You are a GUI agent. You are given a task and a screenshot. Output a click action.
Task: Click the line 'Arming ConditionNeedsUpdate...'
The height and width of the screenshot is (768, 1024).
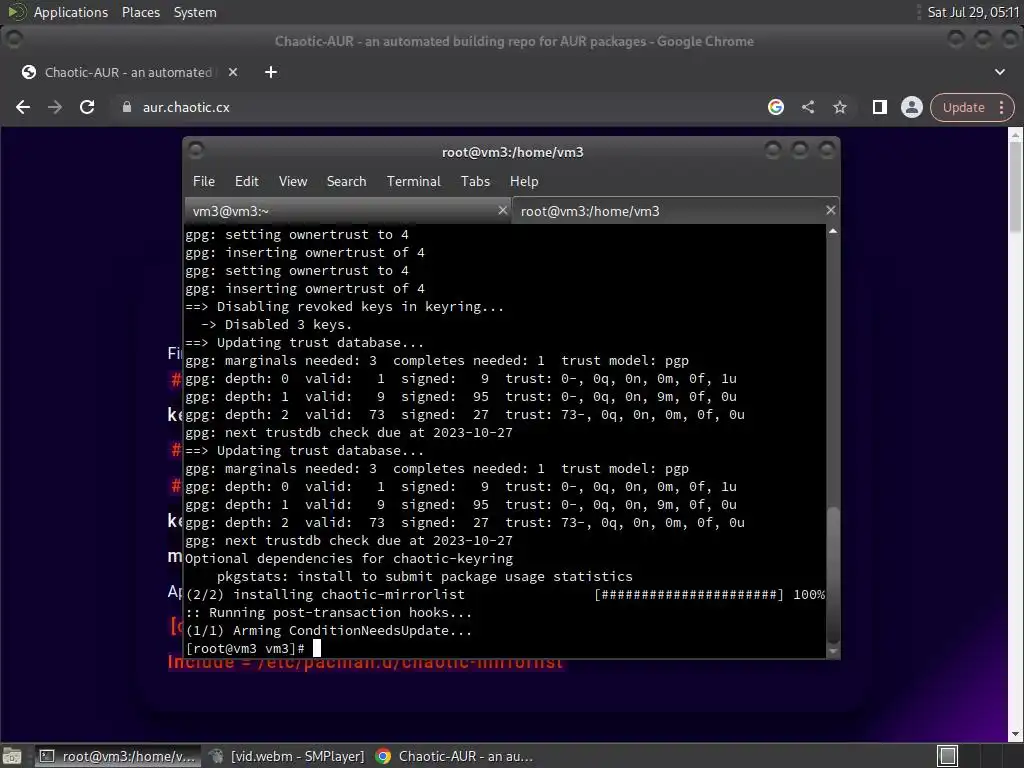[x=353, y=631]
